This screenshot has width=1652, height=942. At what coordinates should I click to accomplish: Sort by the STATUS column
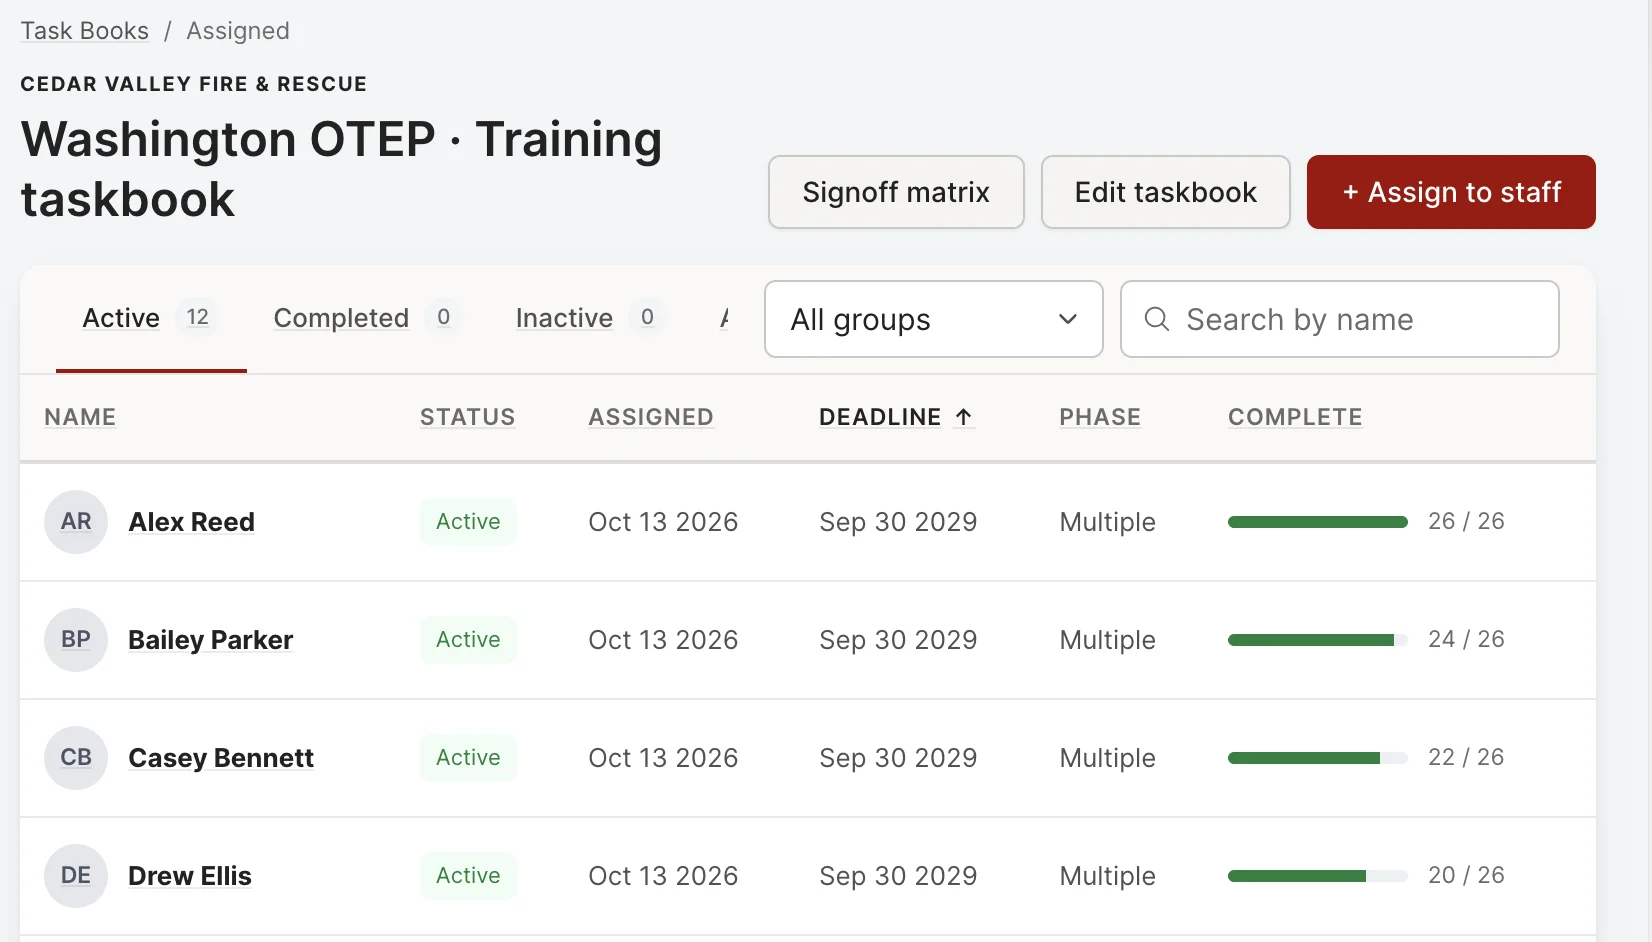(467, 417)
